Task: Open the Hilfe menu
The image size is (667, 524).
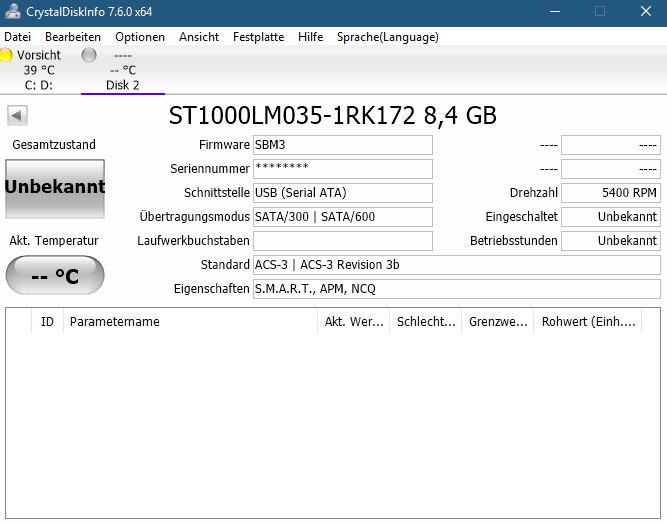Action: pyautogui.click(x=310, y=37)
